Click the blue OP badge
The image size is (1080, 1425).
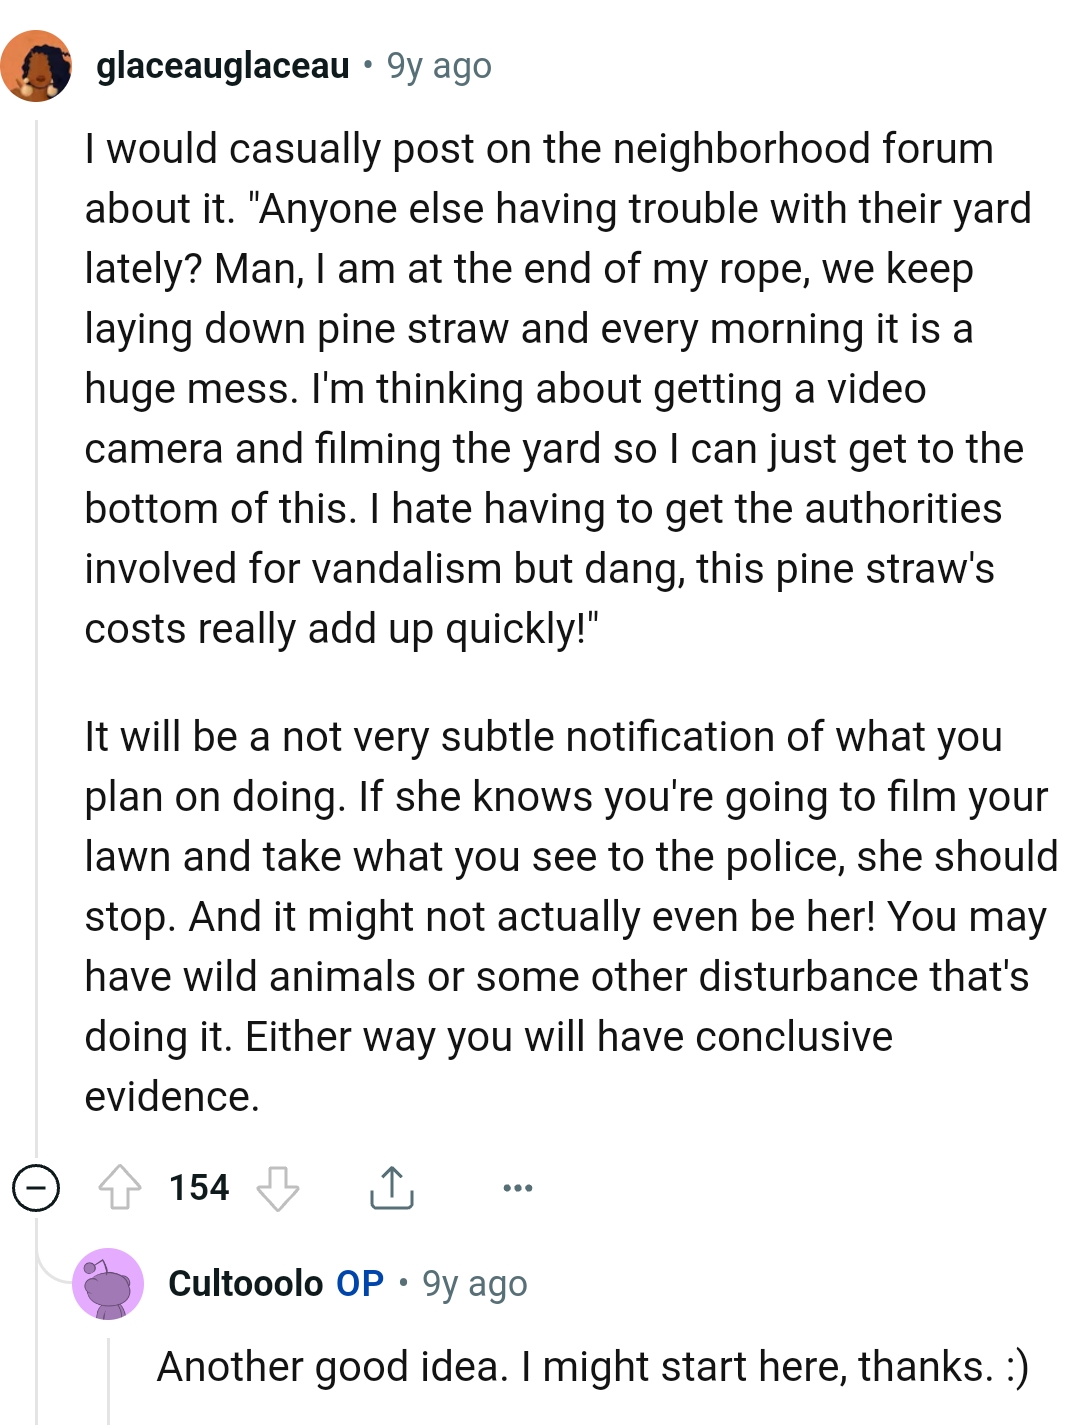point(358,1284)
